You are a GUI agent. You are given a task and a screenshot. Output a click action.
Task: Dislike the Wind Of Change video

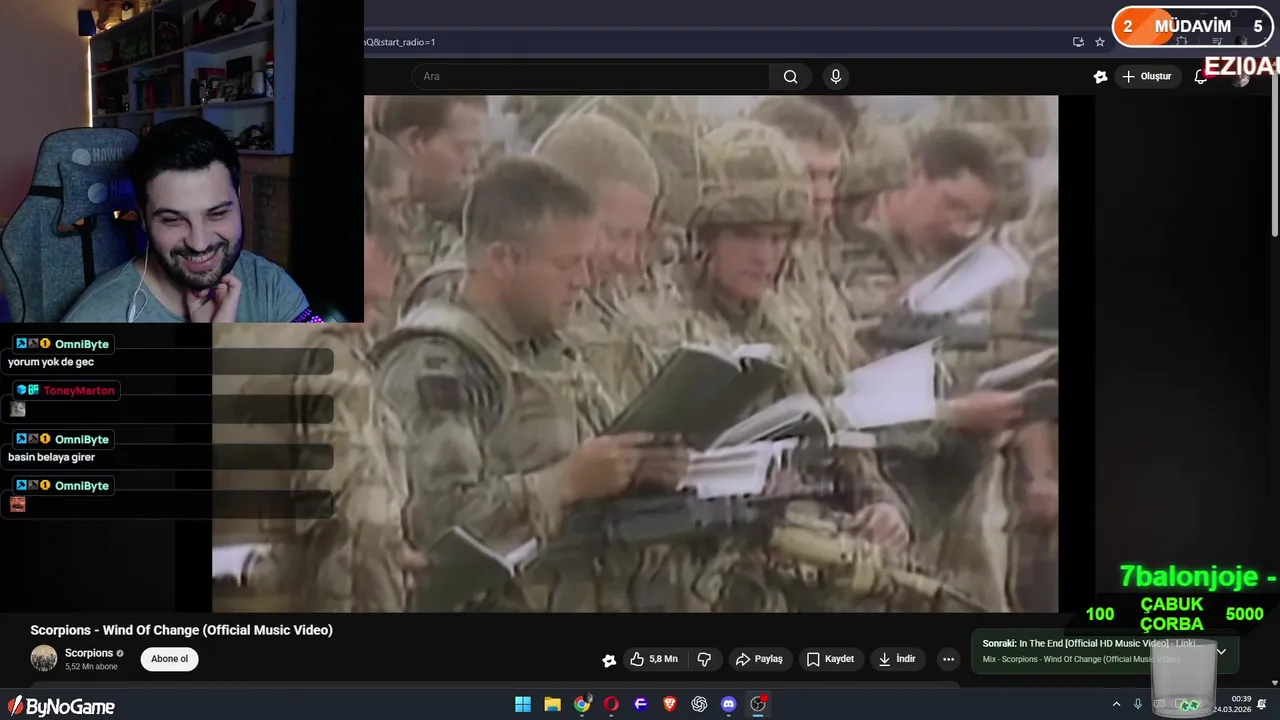[704, 659]
